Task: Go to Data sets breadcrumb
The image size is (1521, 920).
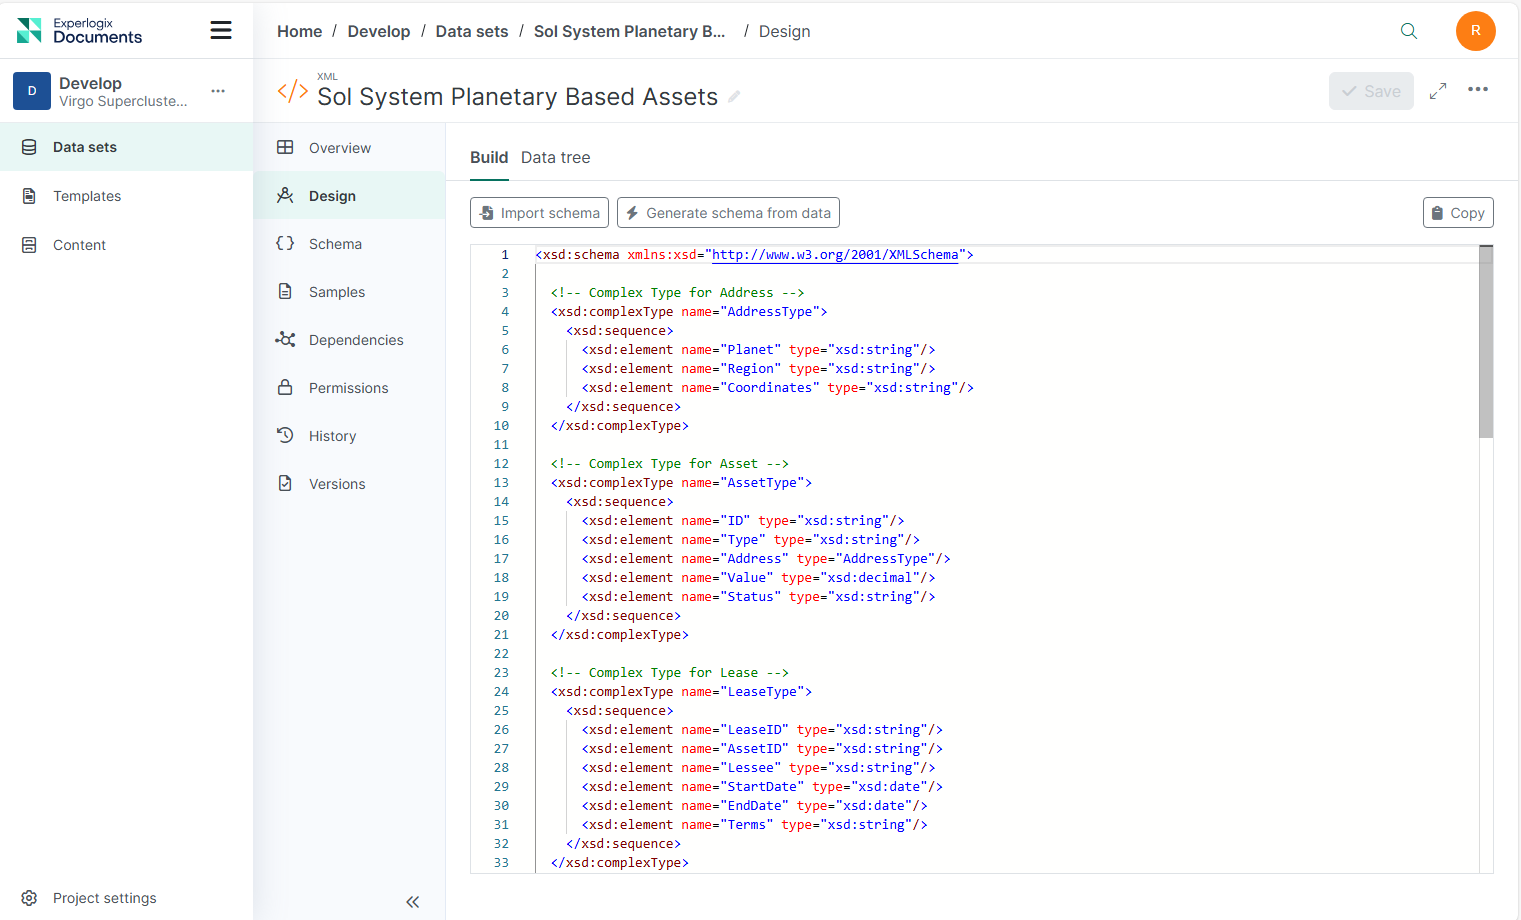Action: click(x=472, y=31)
